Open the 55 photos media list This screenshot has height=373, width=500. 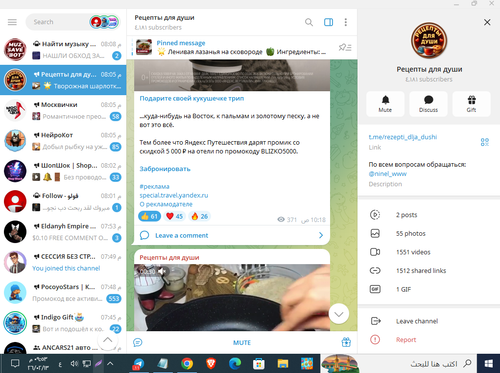click(429, 234)
